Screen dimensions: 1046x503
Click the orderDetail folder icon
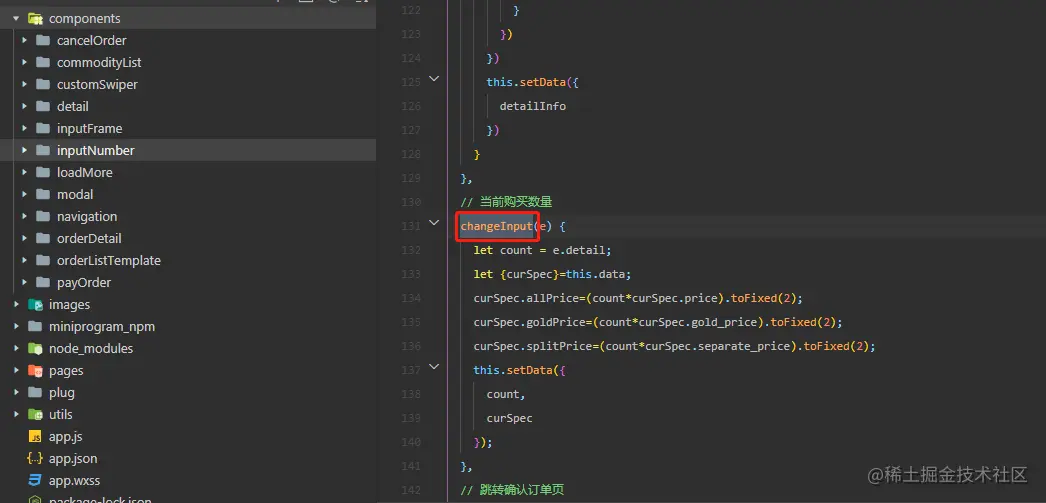[x=43, y=239]
